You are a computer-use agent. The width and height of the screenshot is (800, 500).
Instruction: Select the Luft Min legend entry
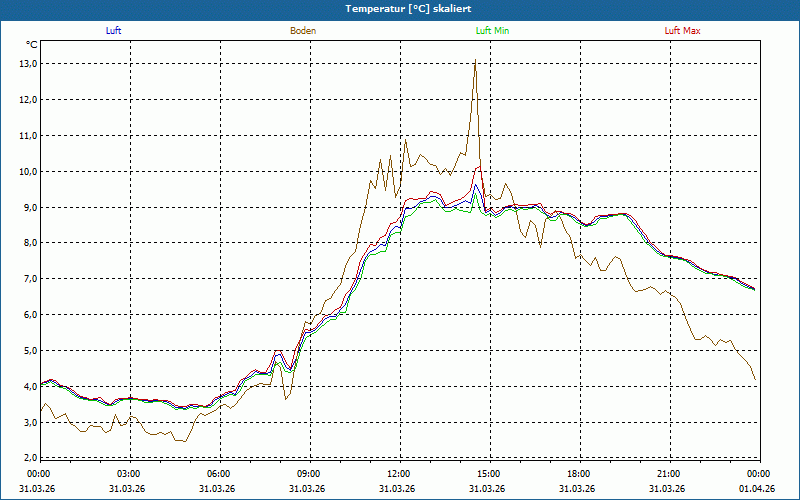pyautogui.click(x=492, y=31)
